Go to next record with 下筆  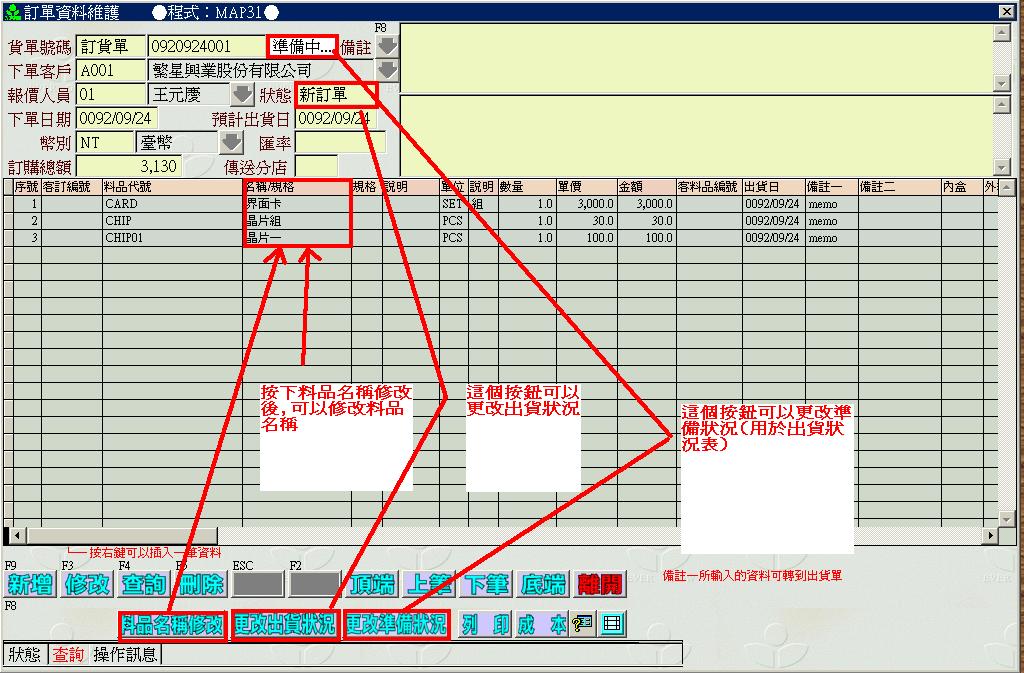[x=487, y=585]
